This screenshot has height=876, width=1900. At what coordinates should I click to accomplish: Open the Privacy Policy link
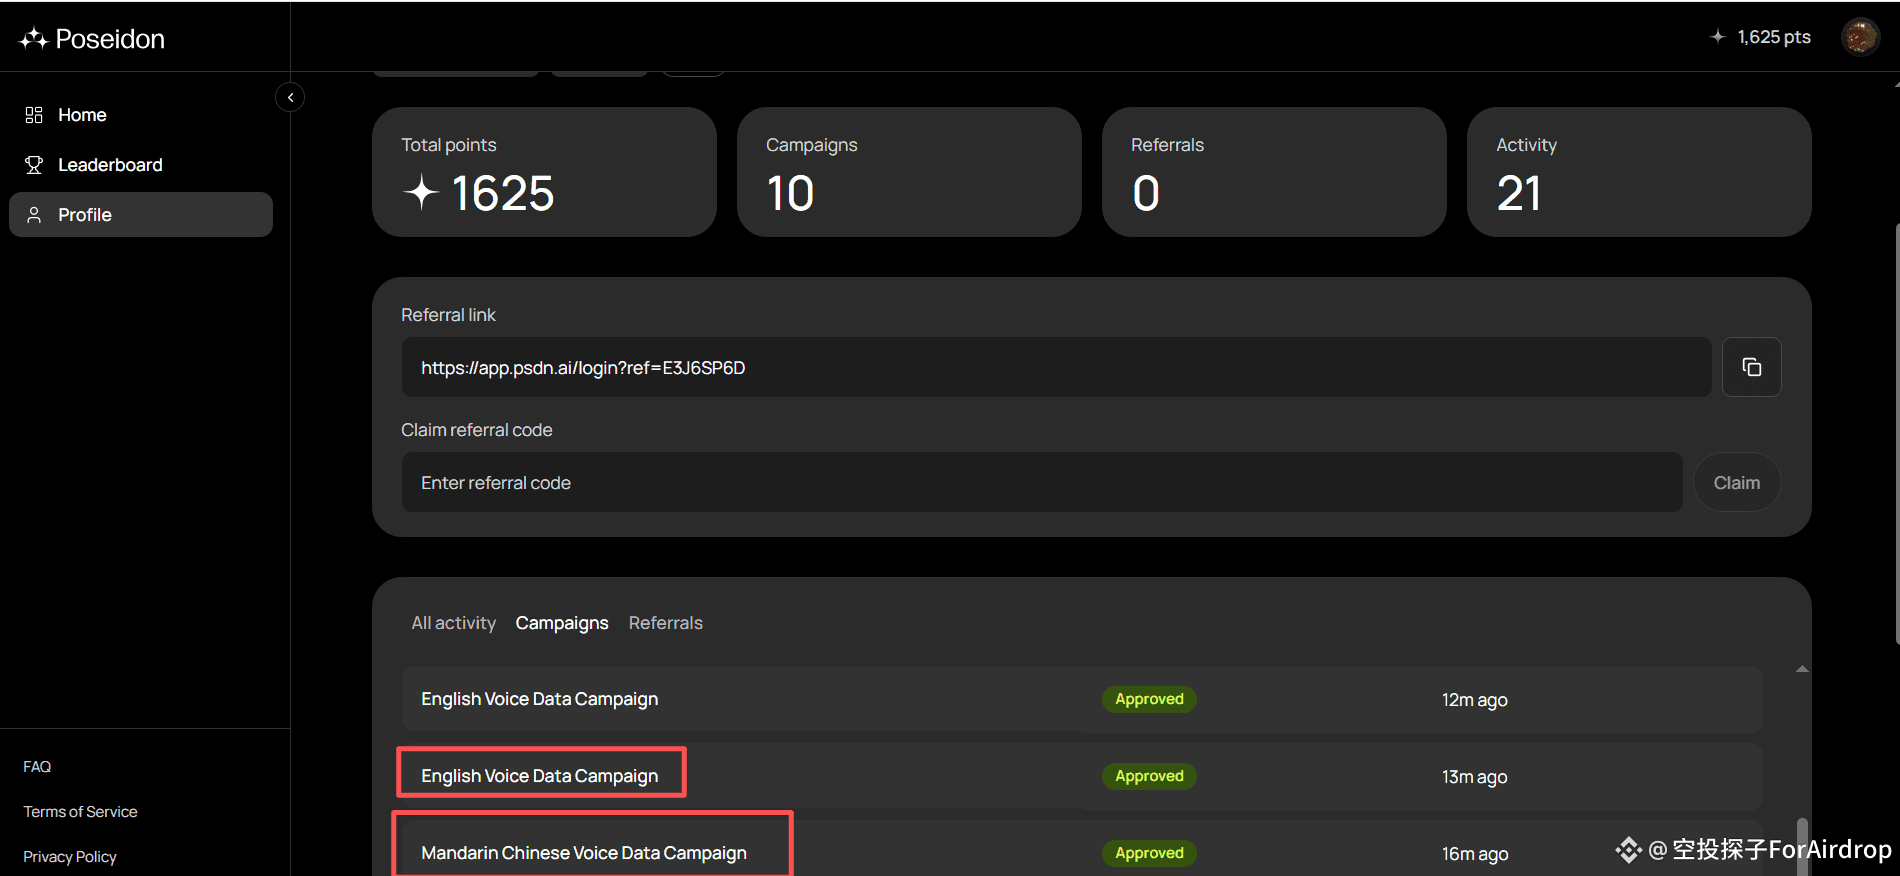click(70, 857)
